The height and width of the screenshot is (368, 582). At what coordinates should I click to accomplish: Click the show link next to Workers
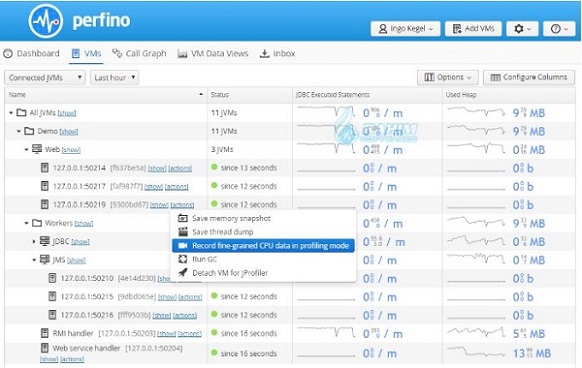tap(84, 224)
